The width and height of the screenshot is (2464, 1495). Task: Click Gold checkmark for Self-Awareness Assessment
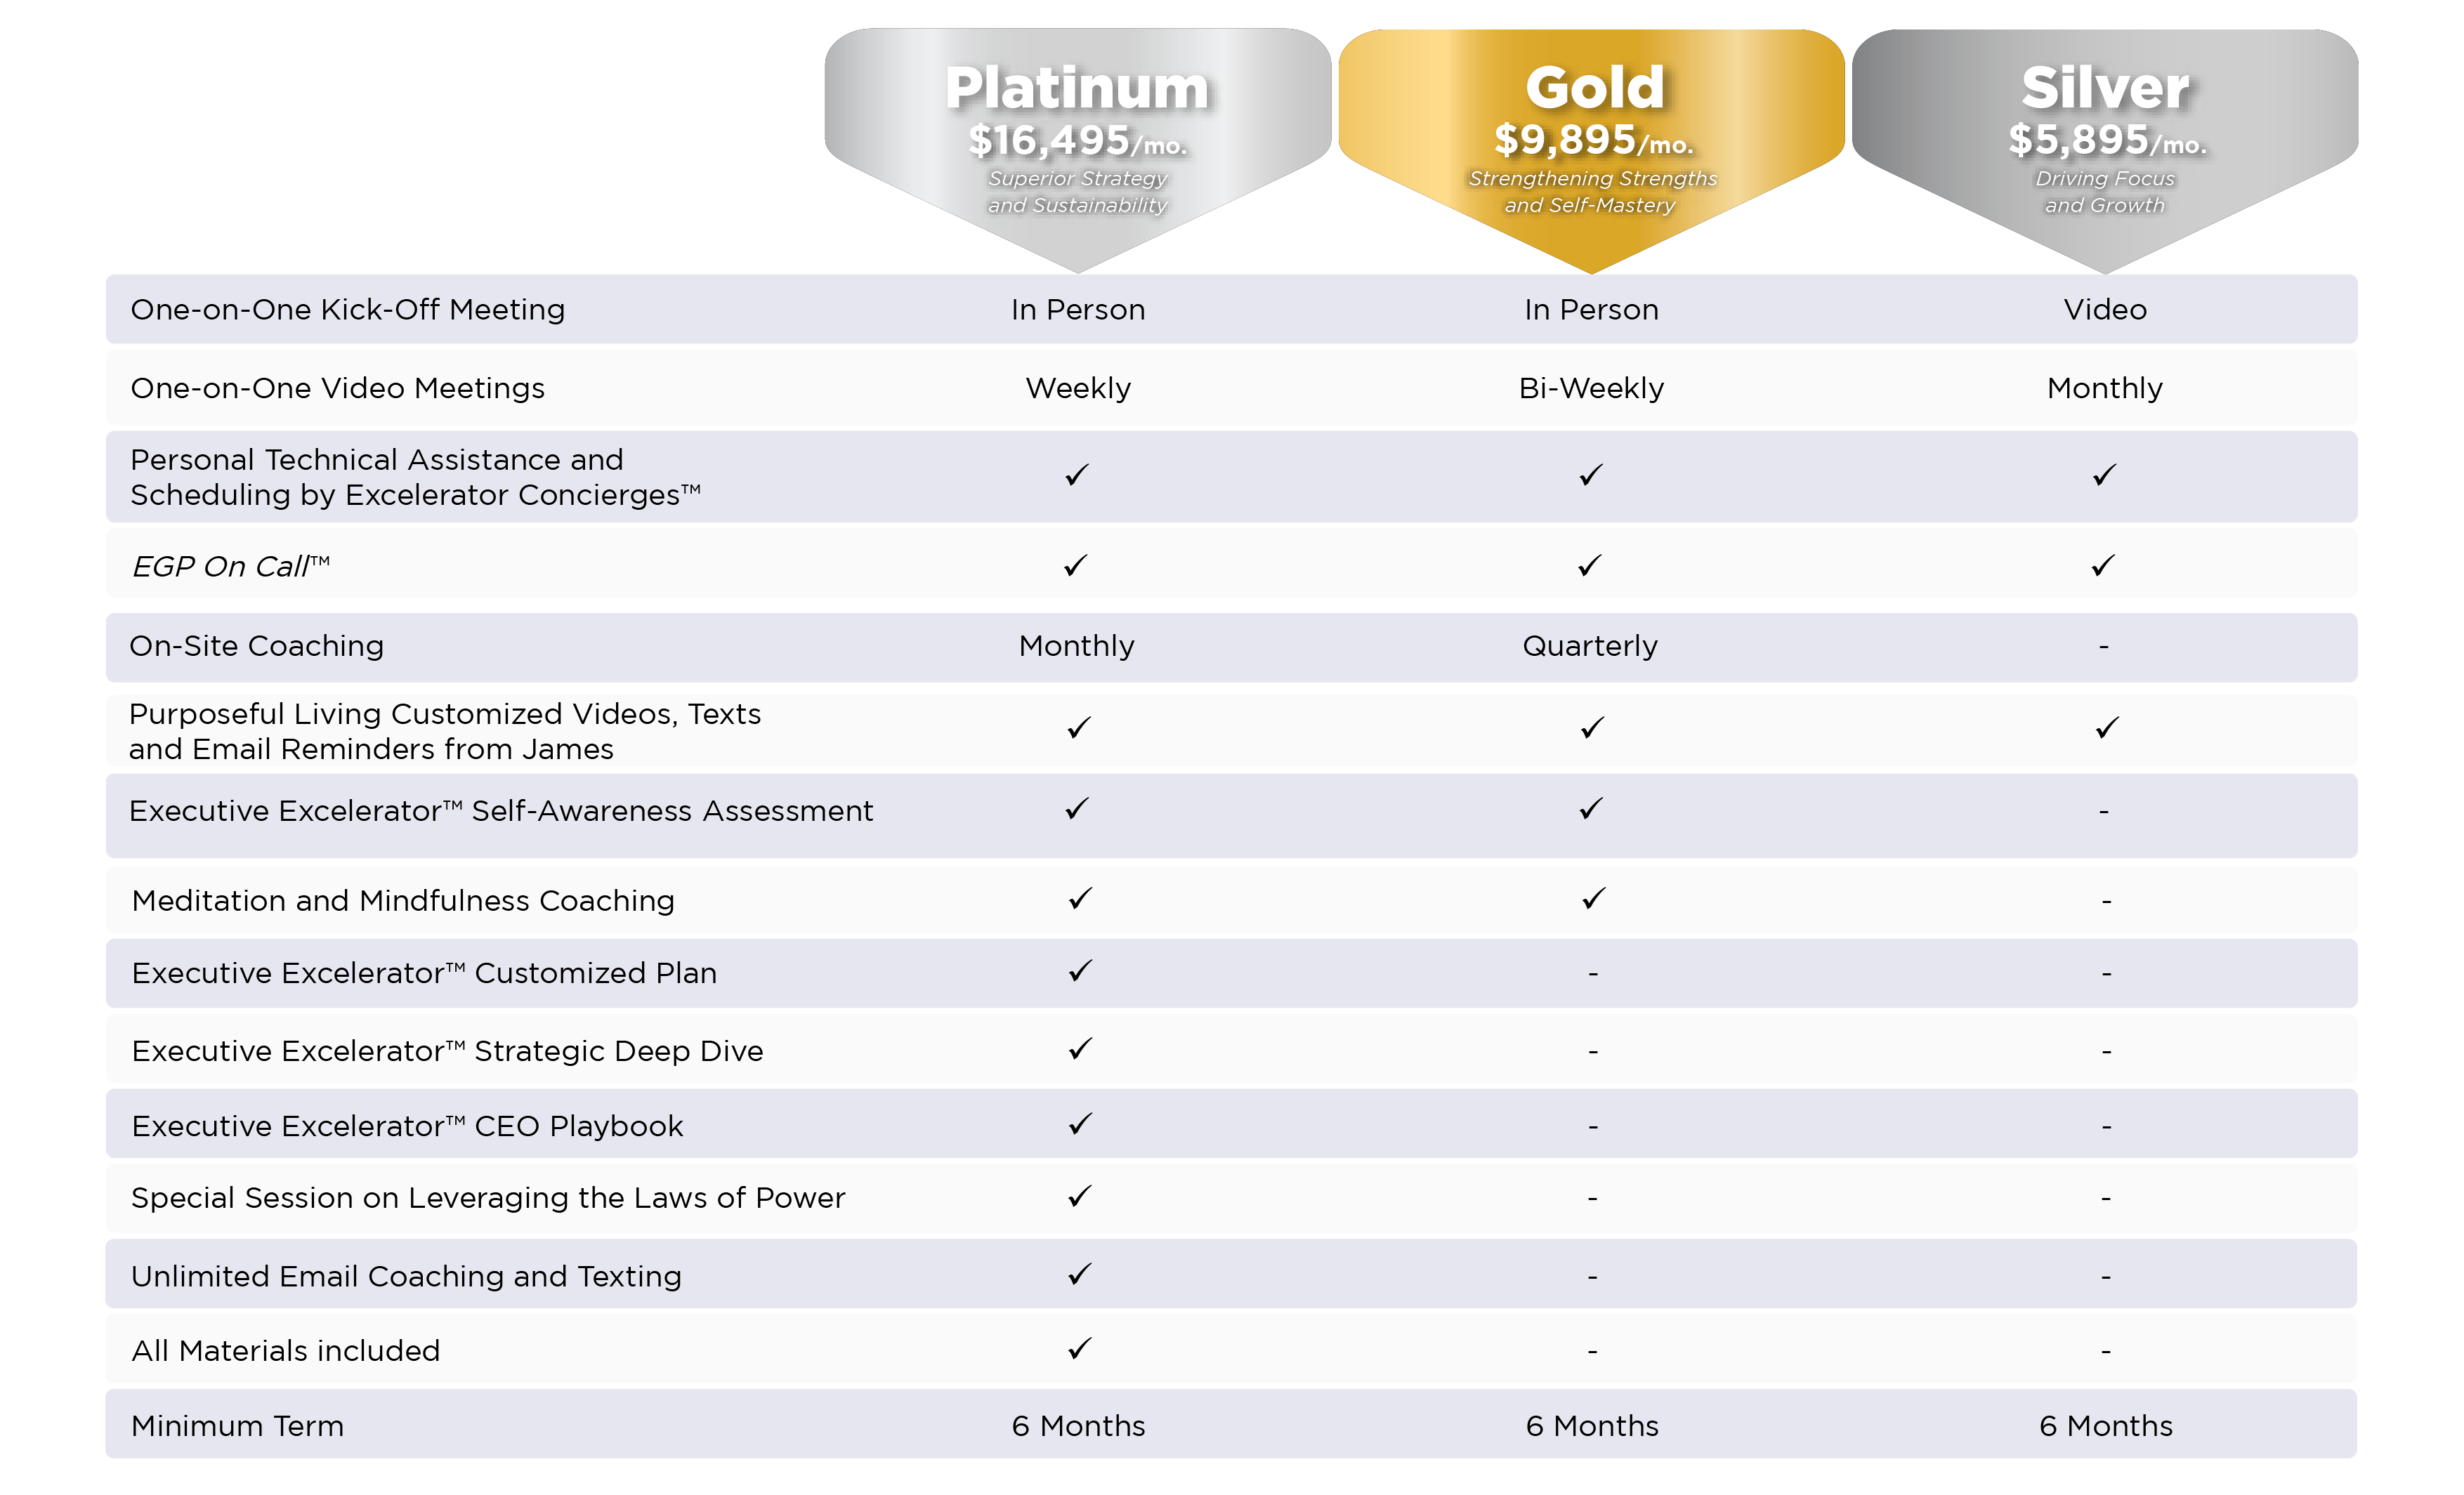(x=1591, y=808)
